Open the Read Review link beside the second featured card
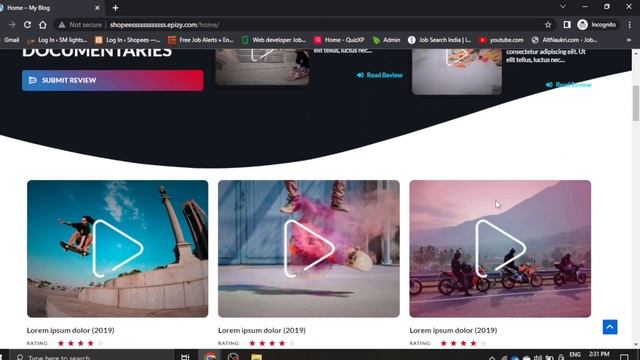 tap(569, 84)
